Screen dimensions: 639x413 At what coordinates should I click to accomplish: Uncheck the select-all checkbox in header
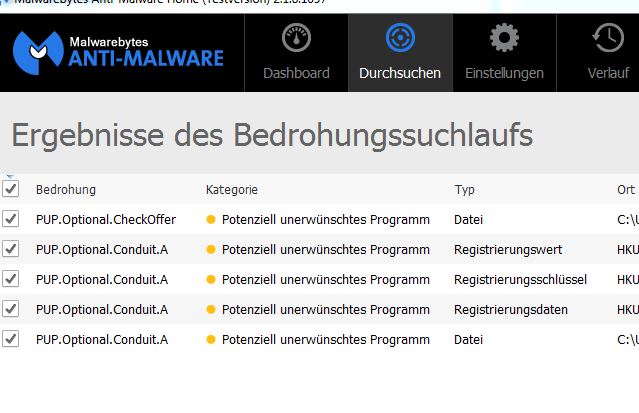point(11,189)
